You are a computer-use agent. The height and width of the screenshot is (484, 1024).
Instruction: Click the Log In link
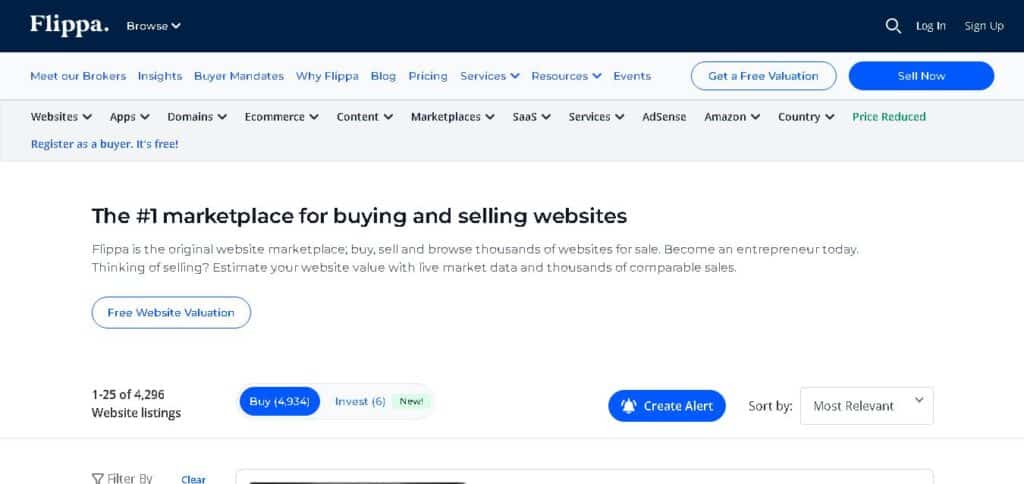pyautogui.click(x=931, y=26)
